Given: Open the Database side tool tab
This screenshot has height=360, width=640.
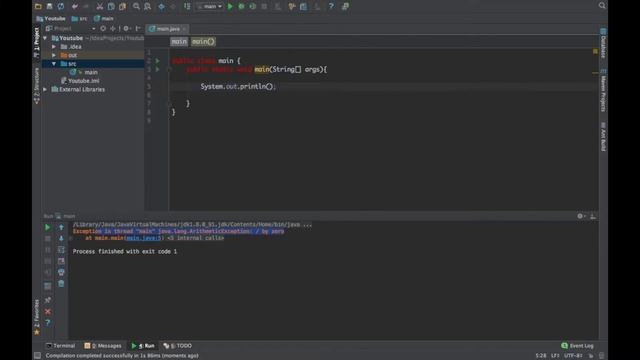Looking at the screenshot, I should coord(603,43).
